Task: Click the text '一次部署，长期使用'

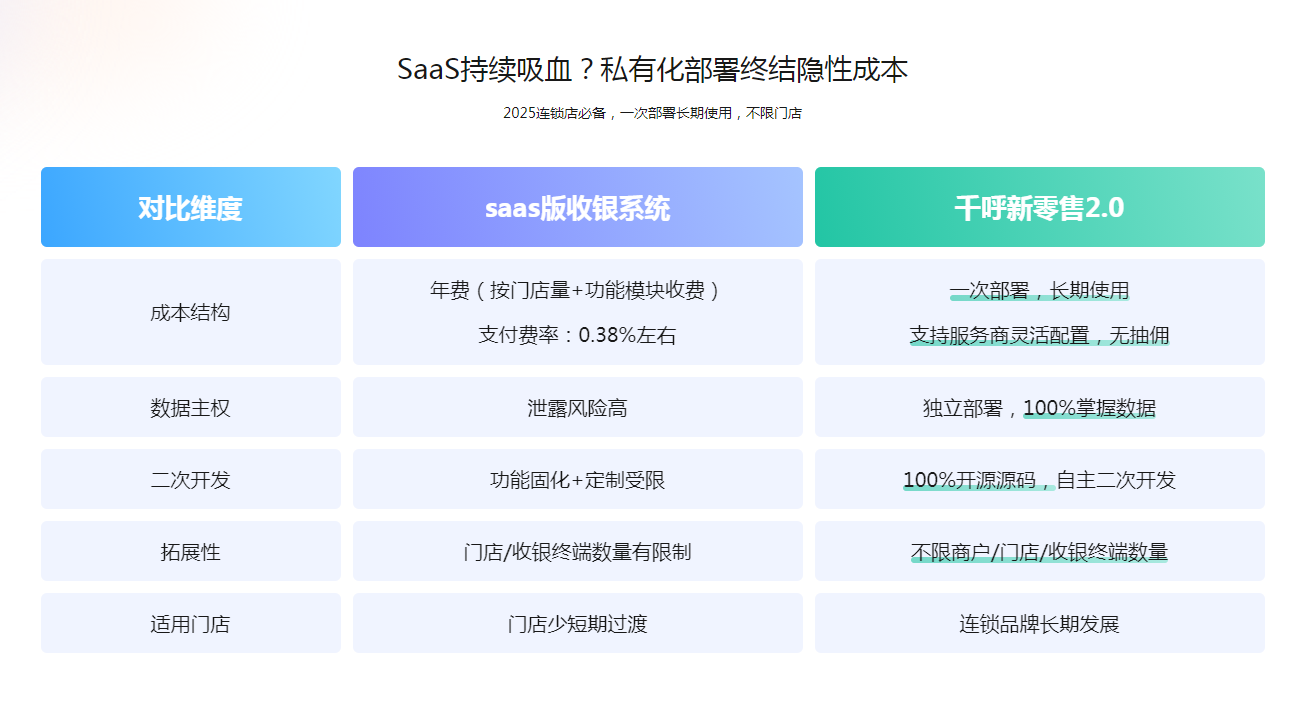Action: click(1040, 290)
